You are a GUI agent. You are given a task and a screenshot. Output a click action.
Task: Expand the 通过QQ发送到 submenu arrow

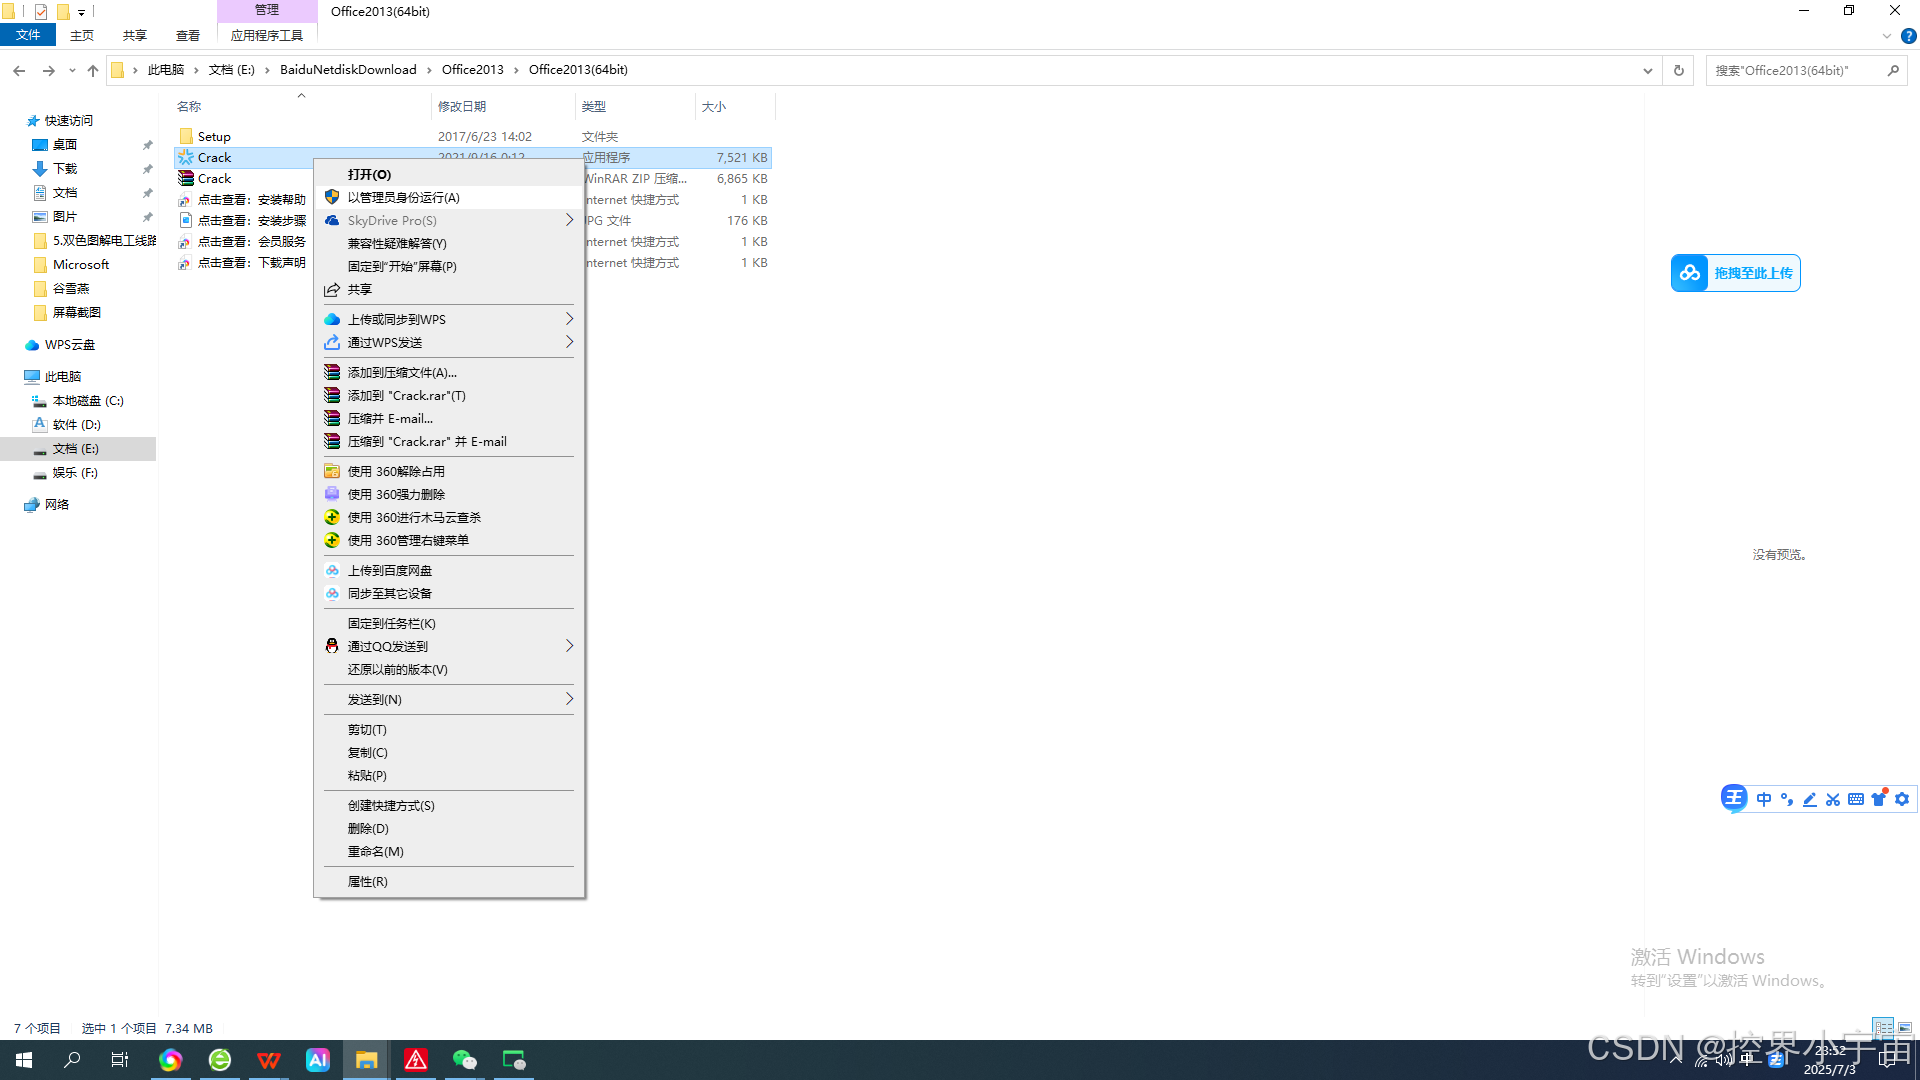569,646
